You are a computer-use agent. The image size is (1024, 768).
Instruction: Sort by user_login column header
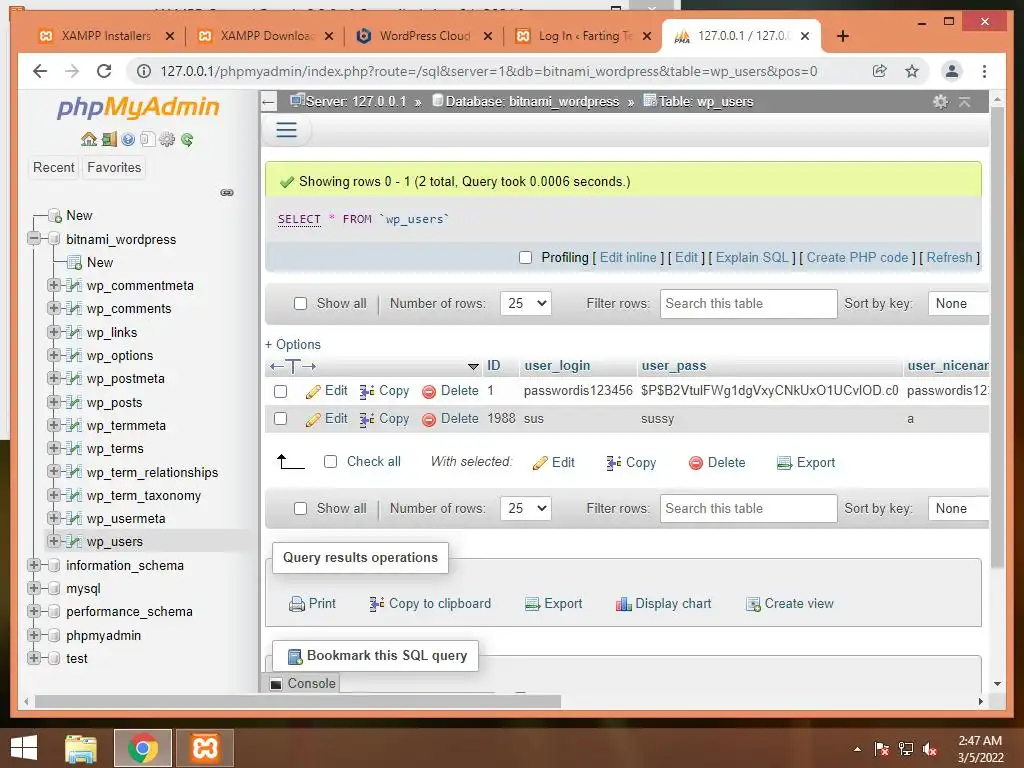coord(557,366)
